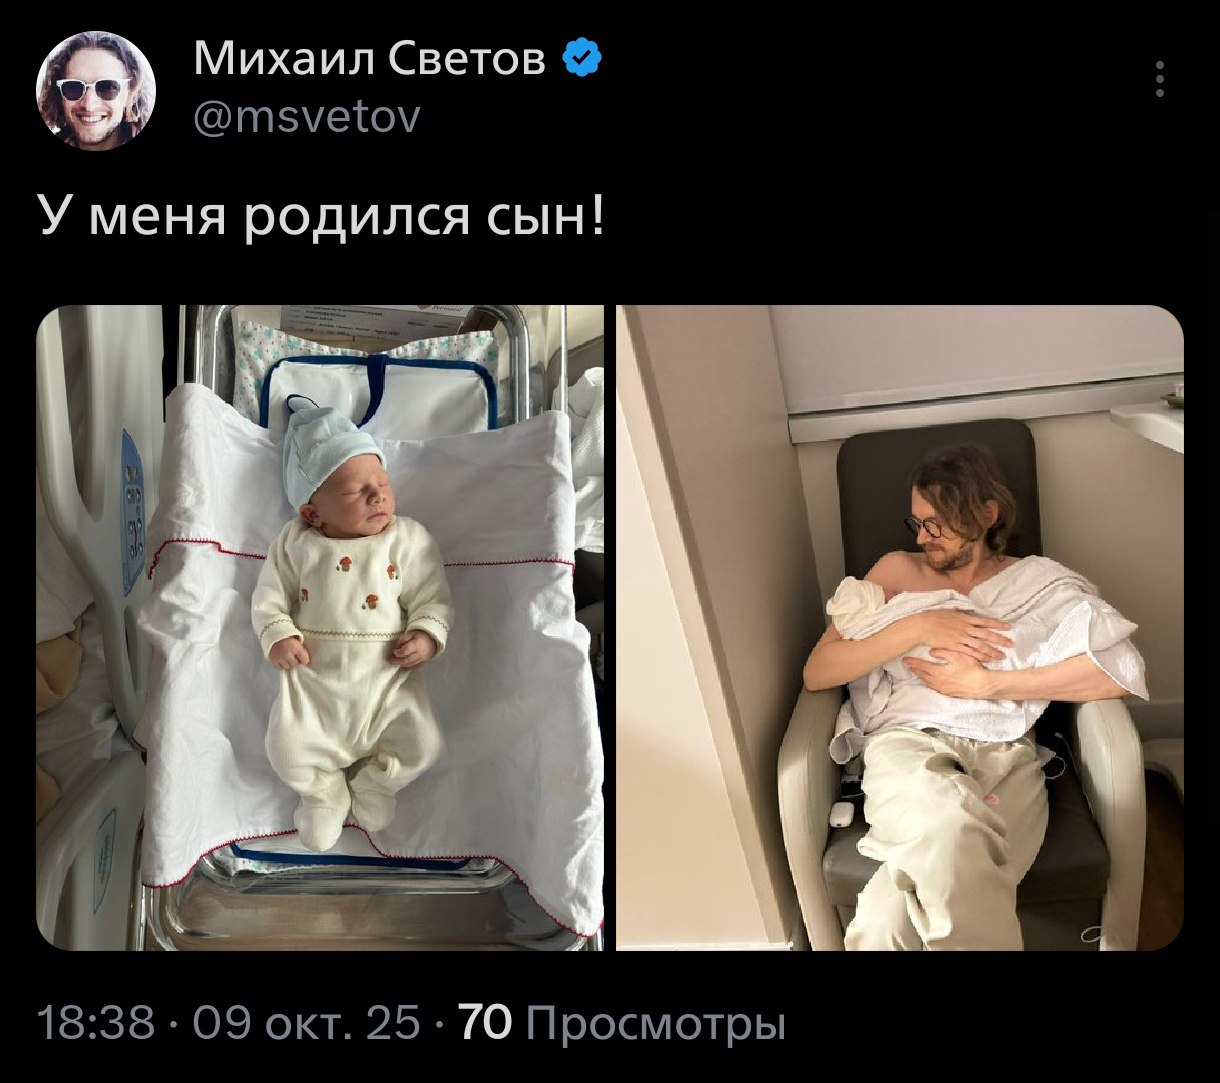Open the left photo of the newborn
Image resolution: width=1220 pixels, height=1083 pixels.
point(320,627)
